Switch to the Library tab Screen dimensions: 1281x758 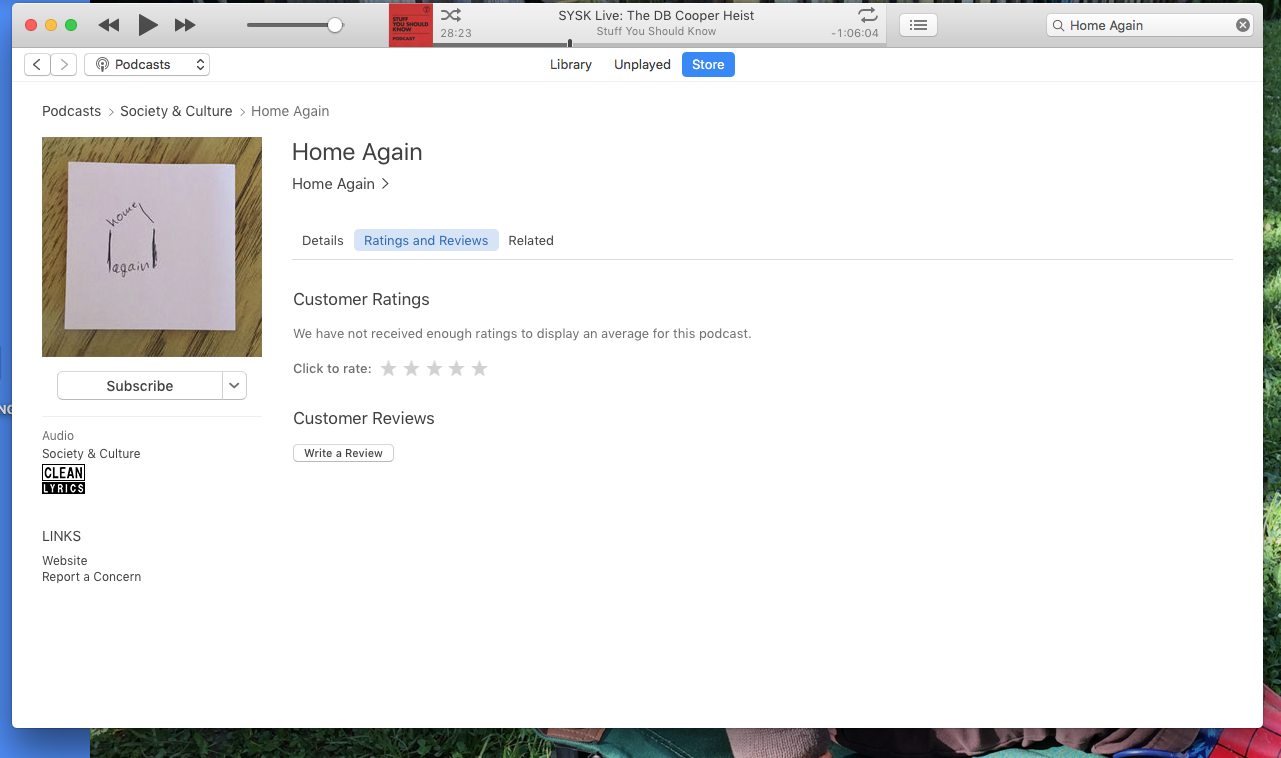pos(571,65)
